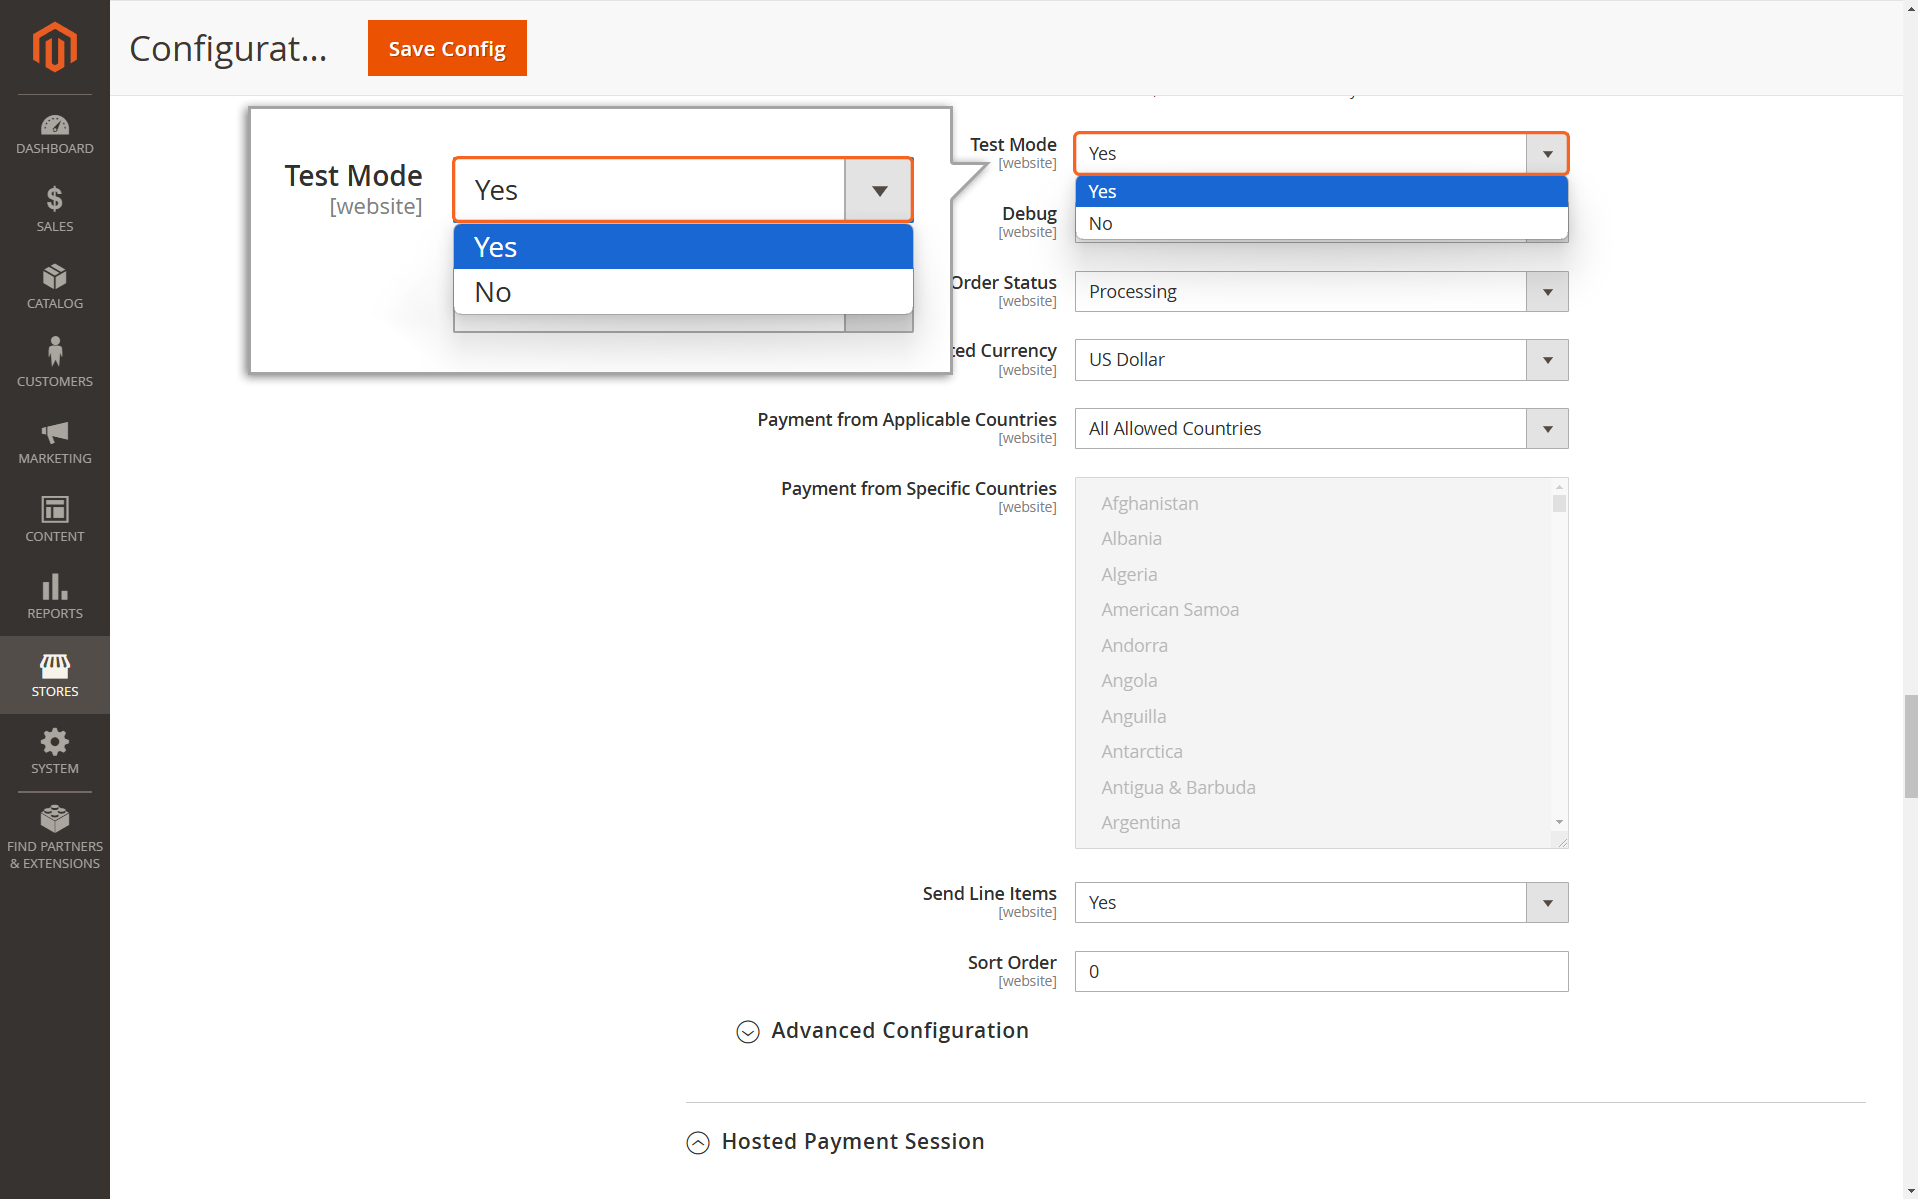Click the Debug field label
This screenshot has height=1199, width=1918.
(x=1029, y=214)
